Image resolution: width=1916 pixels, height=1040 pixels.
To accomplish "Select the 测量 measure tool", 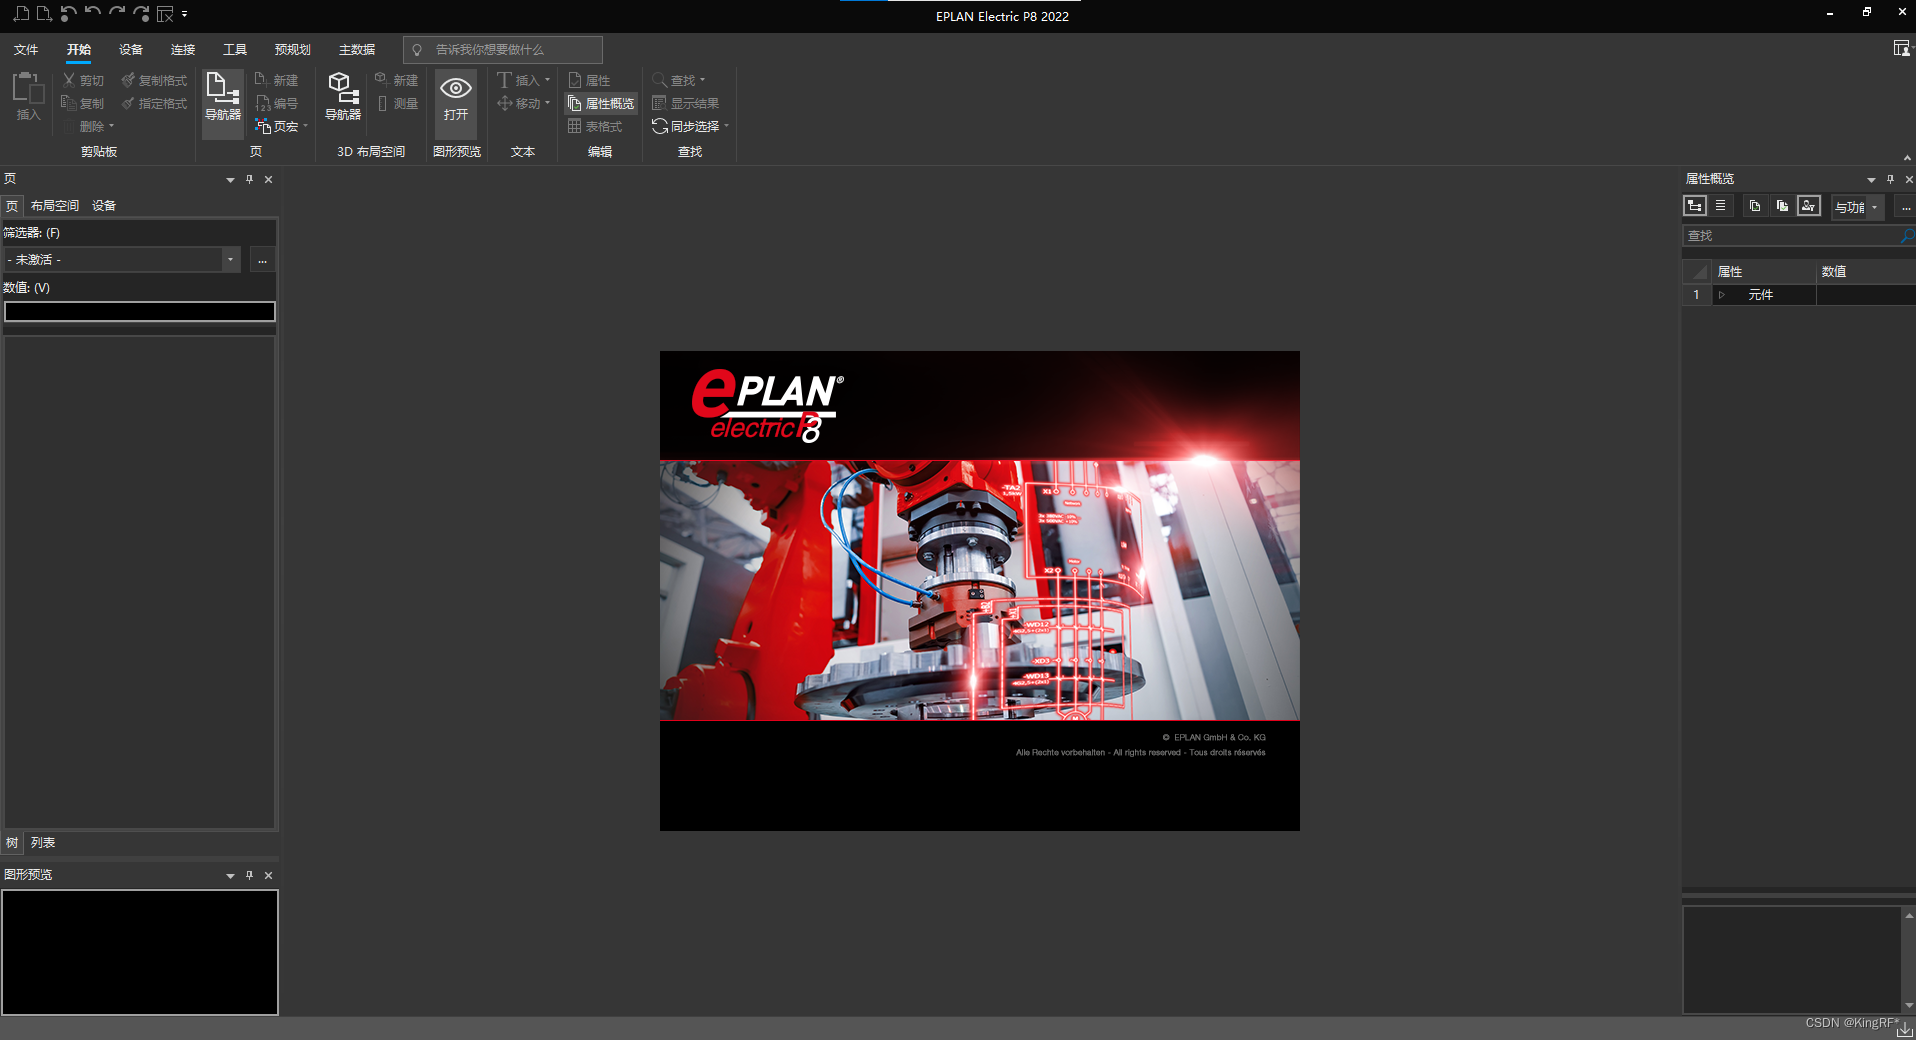I will pos(398,102).
